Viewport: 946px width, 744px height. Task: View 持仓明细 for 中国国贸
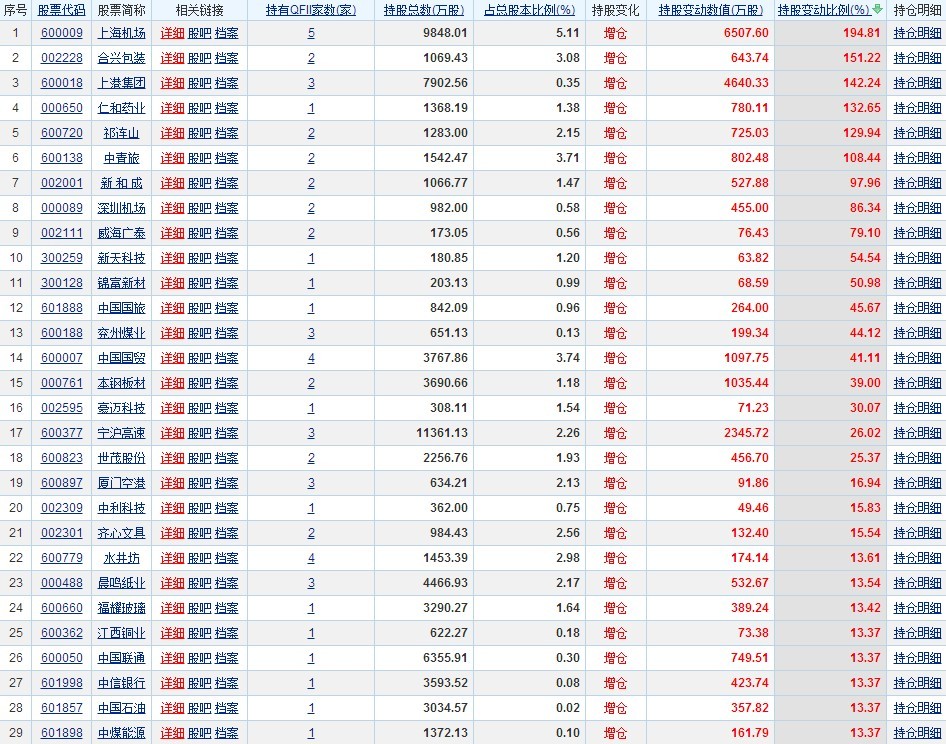917,358
